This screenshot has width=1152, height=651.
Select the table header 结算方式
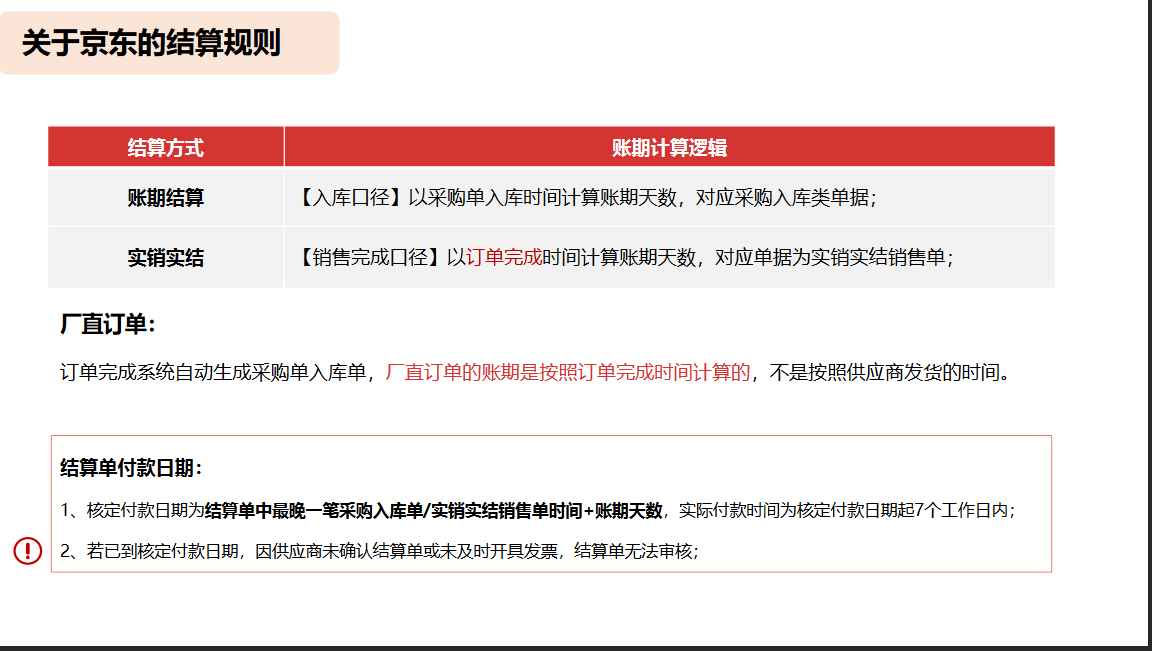pos(165,147)
